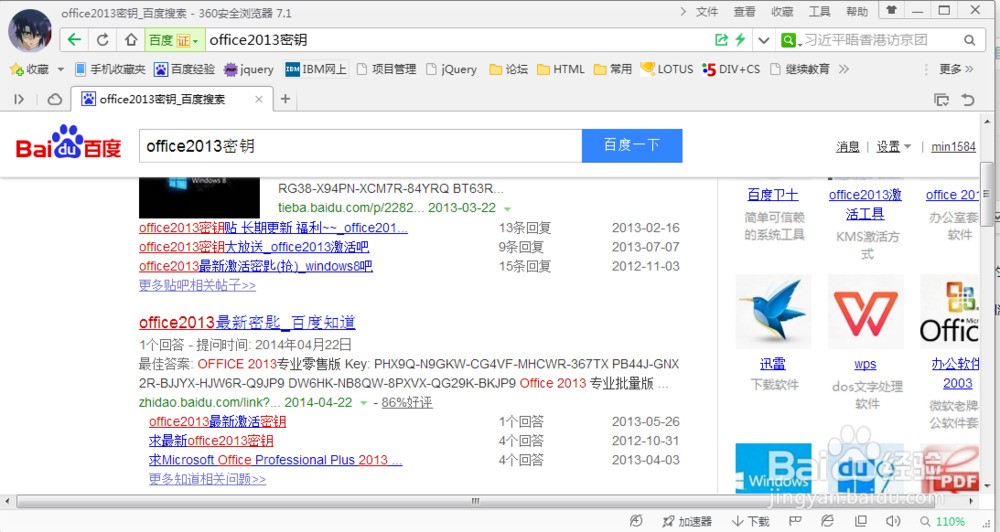
Task: Click the green lightning speed-mode icon
Action: click(740, 40)
